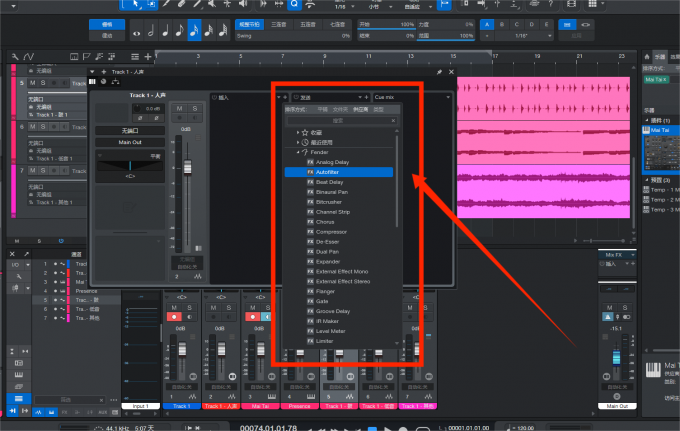This screenshot has height=431, width=680.
Task: Open Home icon in browser panel
Action: [647, 56]
